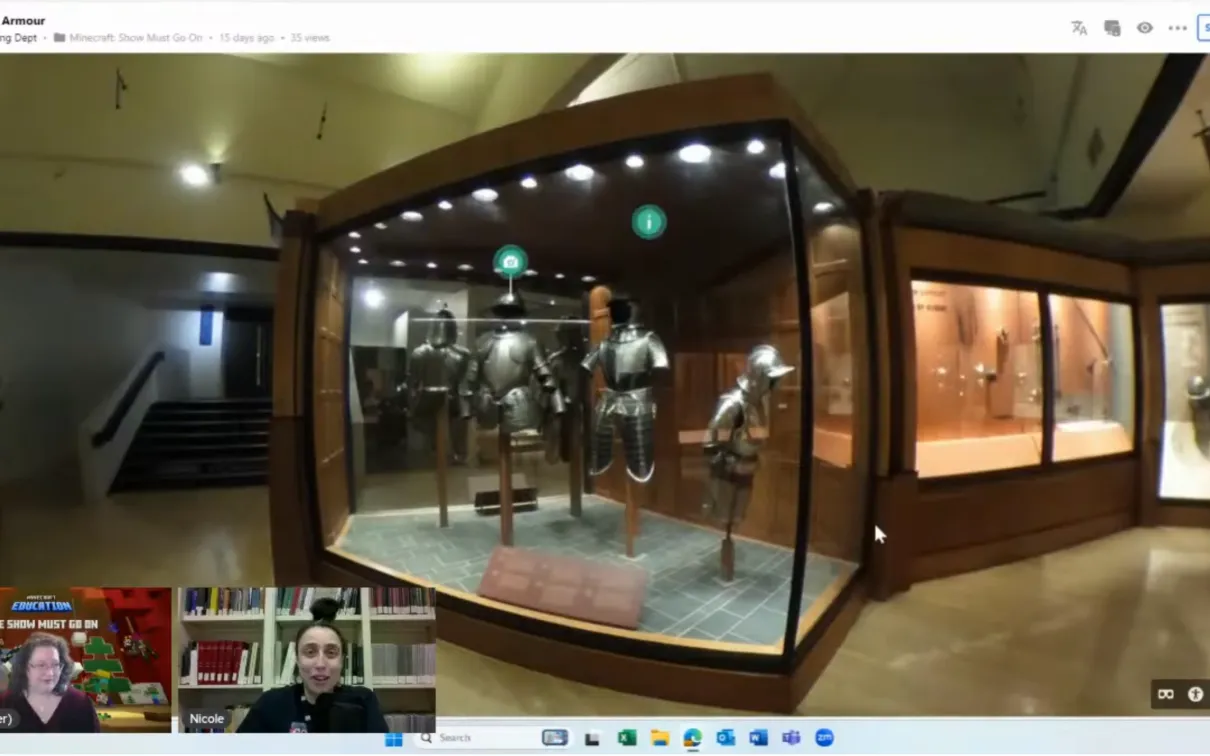Open the more options ellipsis menu
The image size is (1210, 756).
click(x=1176, y=28)
